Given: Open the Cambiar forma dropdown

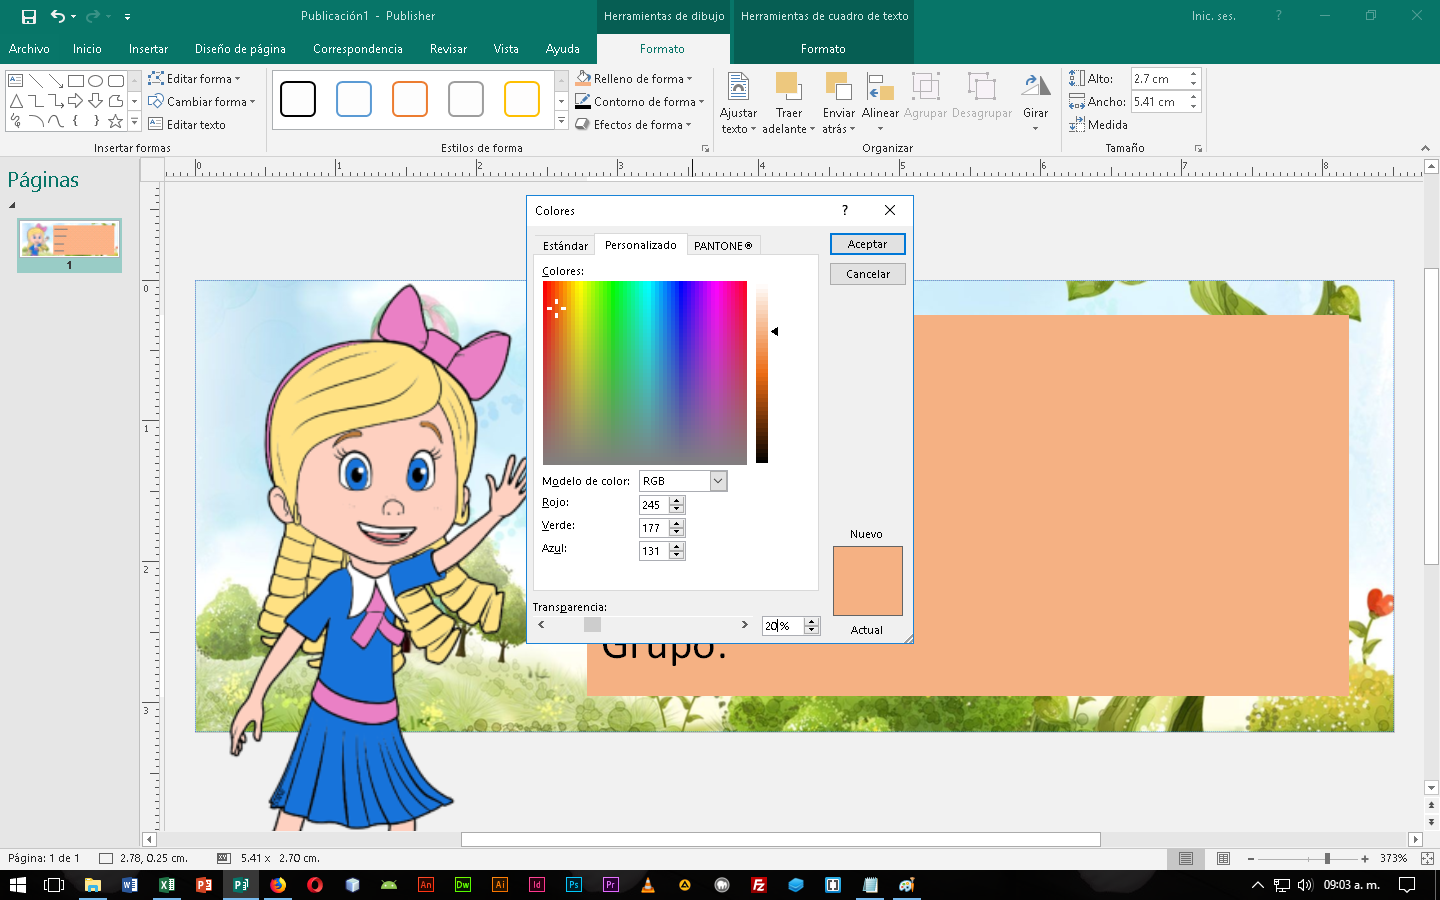Looking at the screenshot, I should 202,102.
